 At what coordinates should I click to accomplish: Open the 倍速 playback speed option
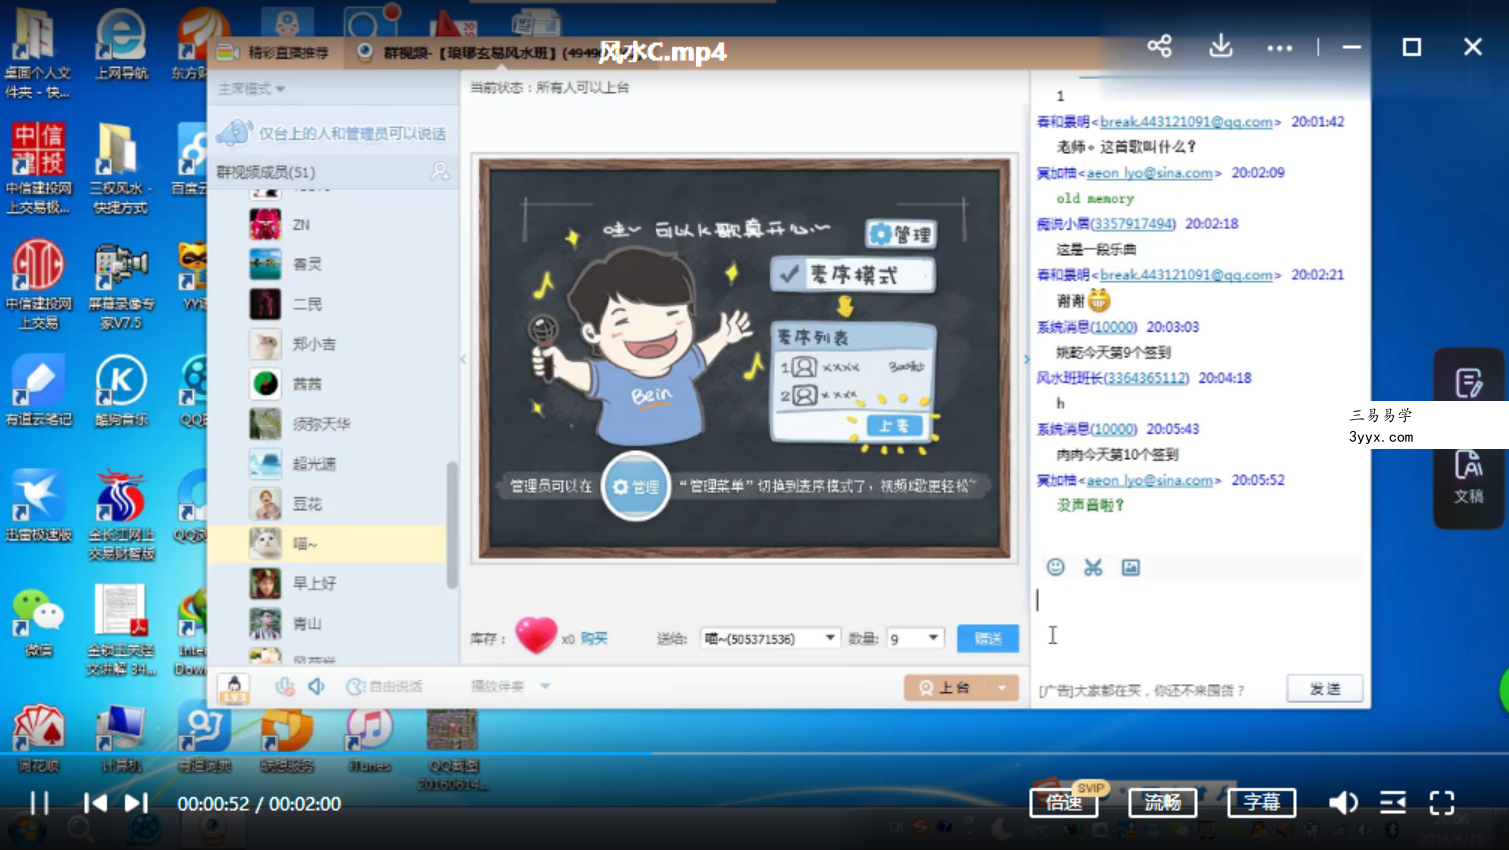click(x=1063, y=802)
